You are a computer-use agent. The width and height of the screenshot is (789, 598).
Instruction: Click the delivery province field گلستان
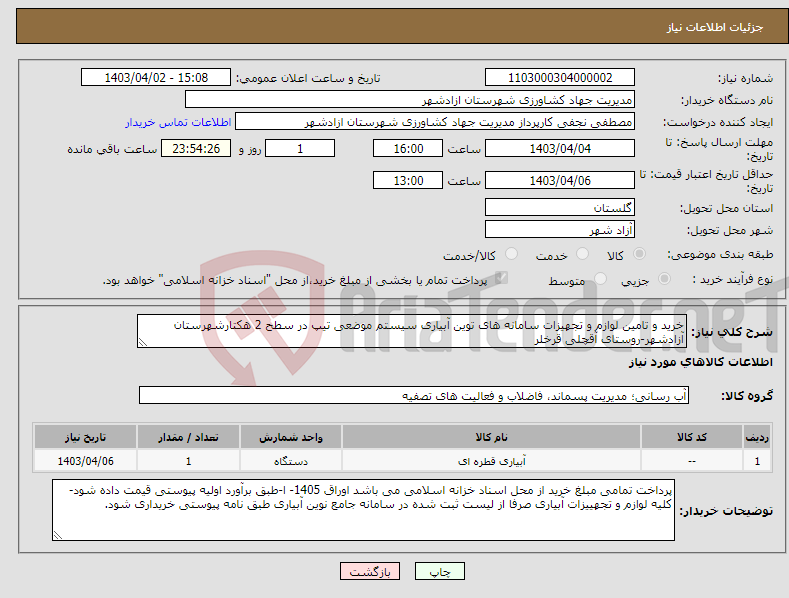pyautogui.click(x=560, y=207)
